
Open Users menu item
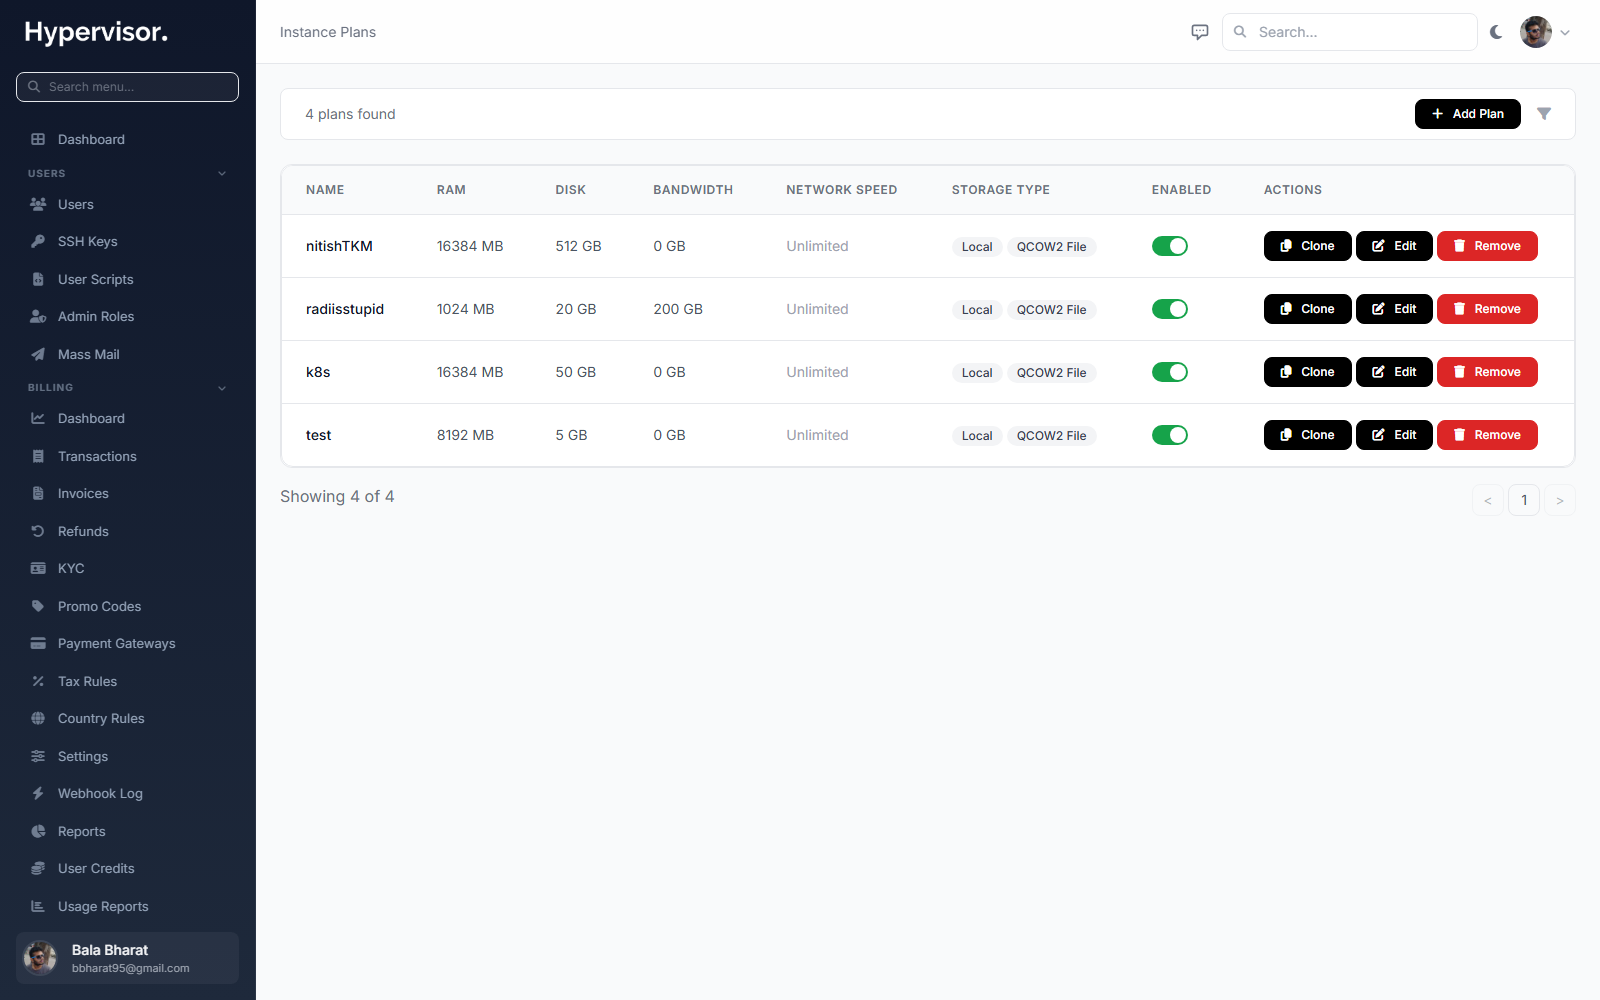pos(127,204)
